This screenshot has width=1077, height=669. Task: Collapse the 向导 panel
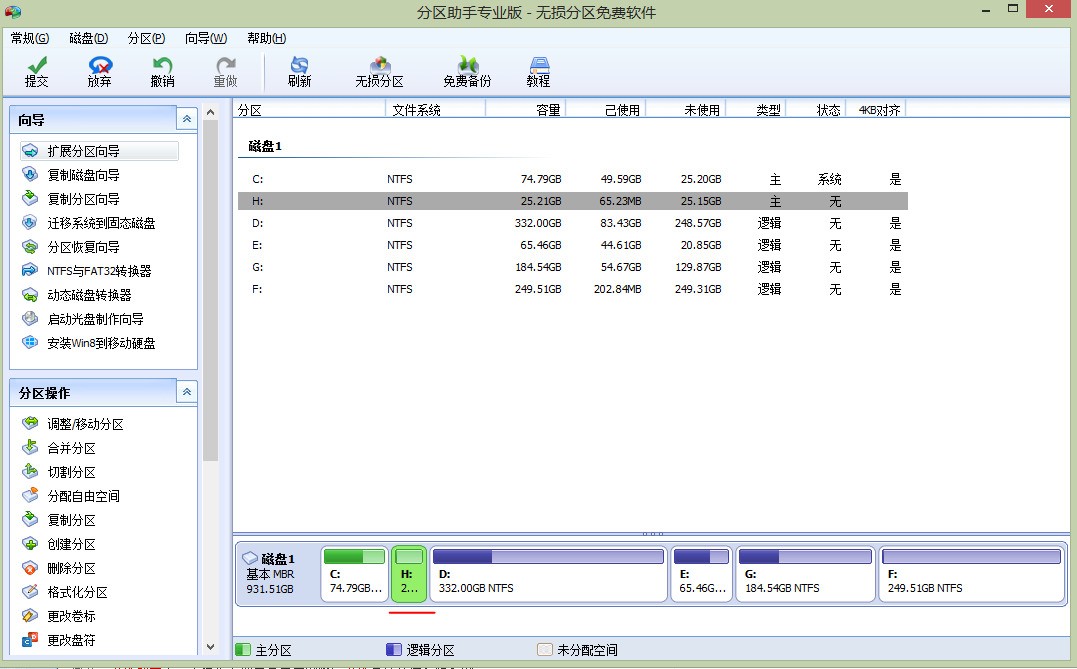(x=186, y=119)
